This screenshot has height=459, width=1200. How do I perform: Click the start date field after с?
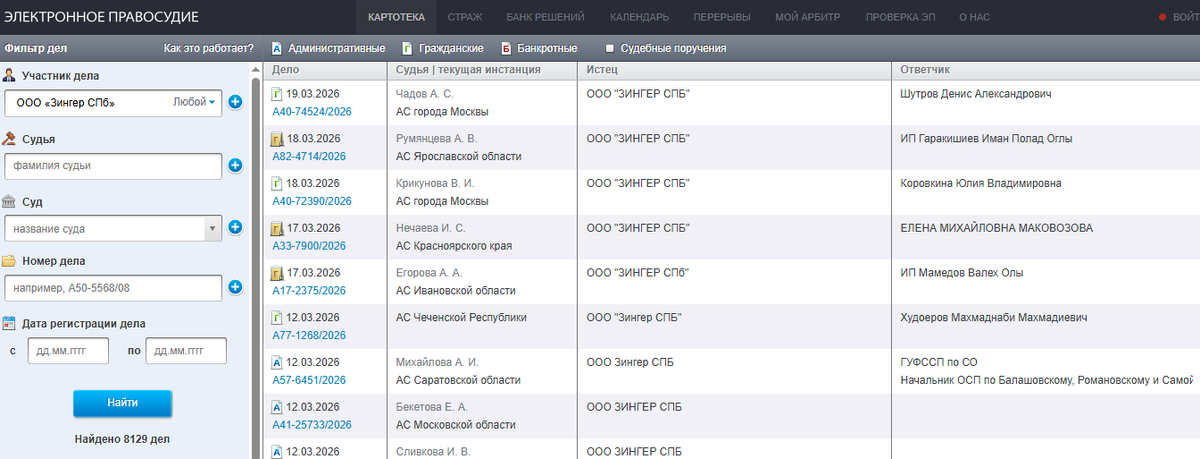[67, 350]
